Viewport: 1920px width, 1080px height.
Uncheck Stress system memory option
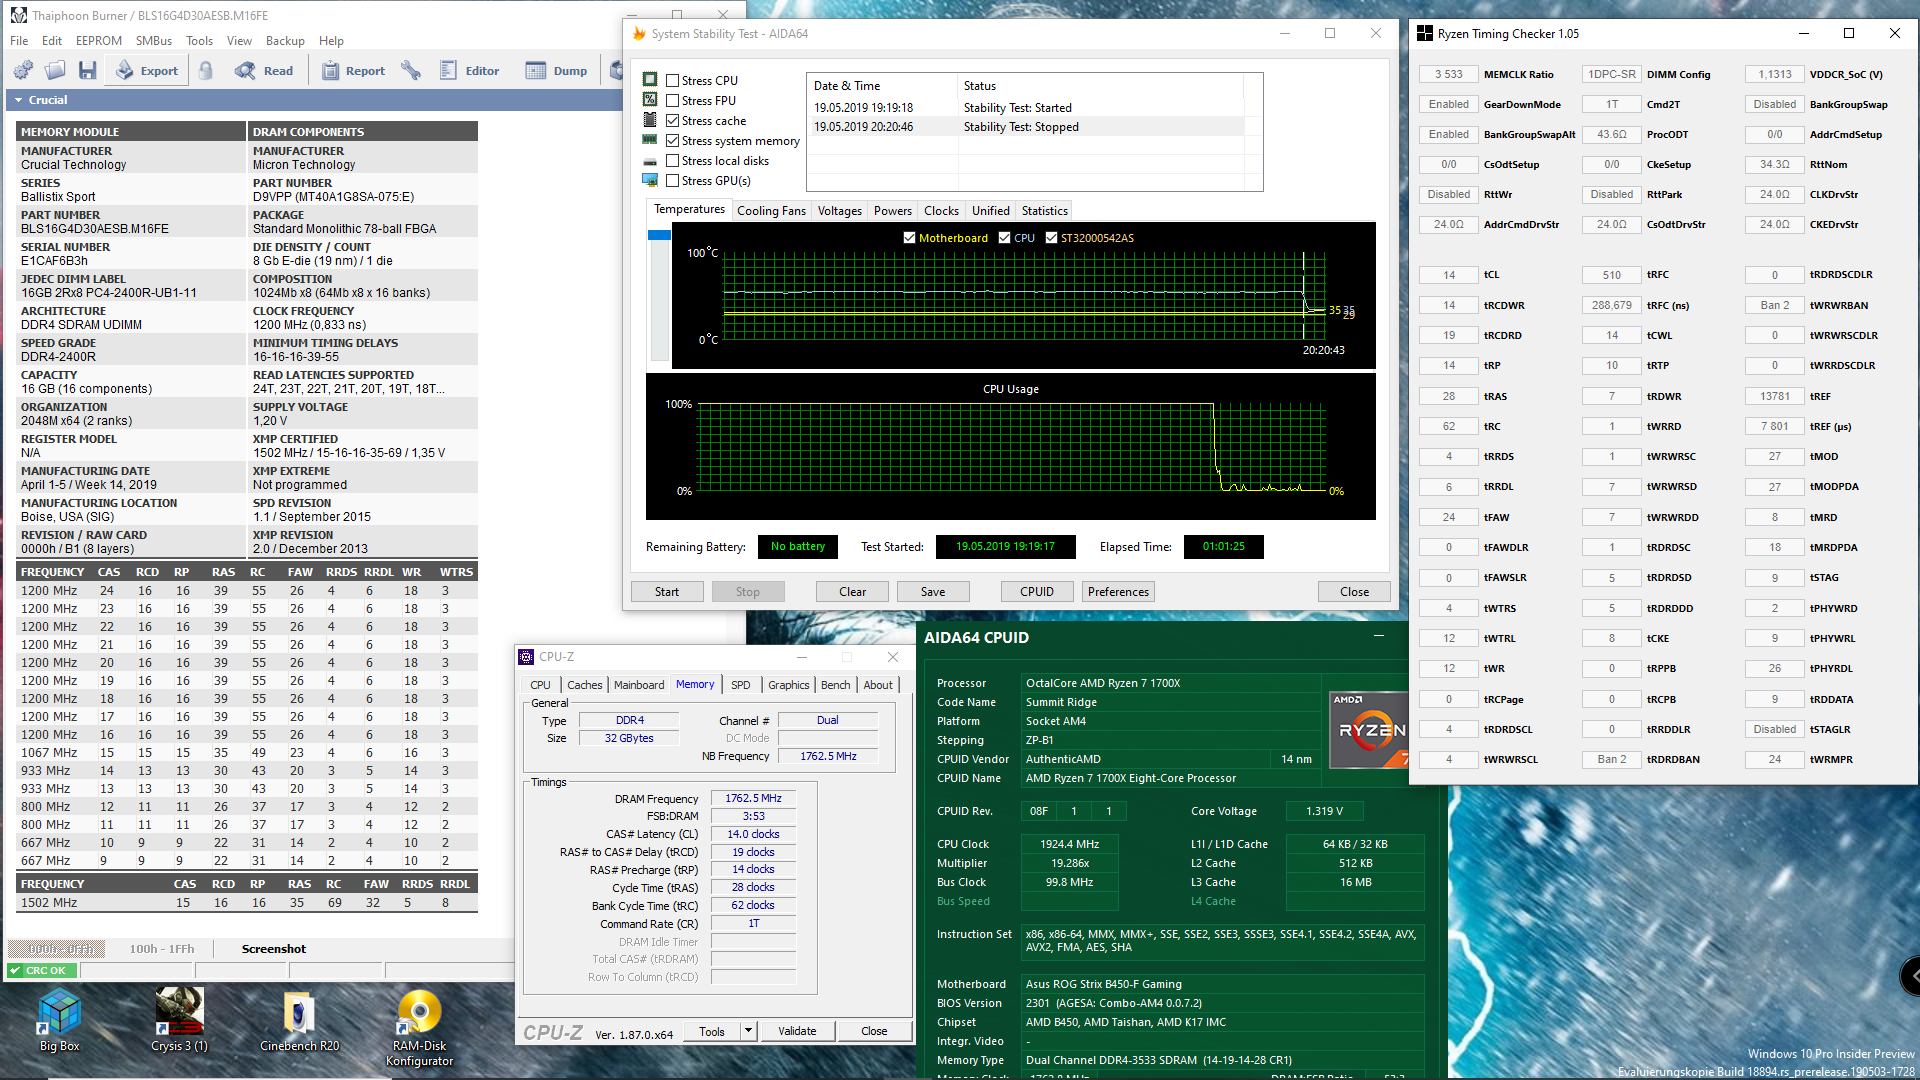point(673,141)
